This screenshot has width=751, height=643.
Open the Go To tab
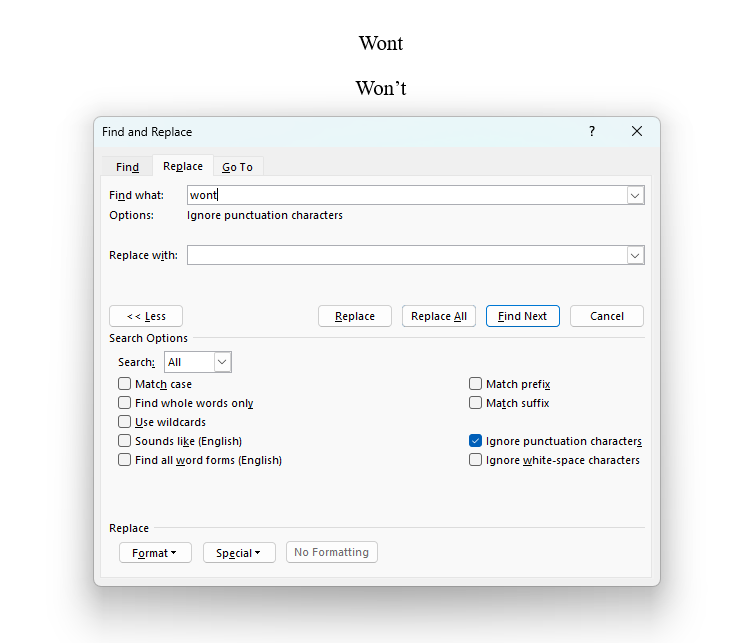pos(237,167)
